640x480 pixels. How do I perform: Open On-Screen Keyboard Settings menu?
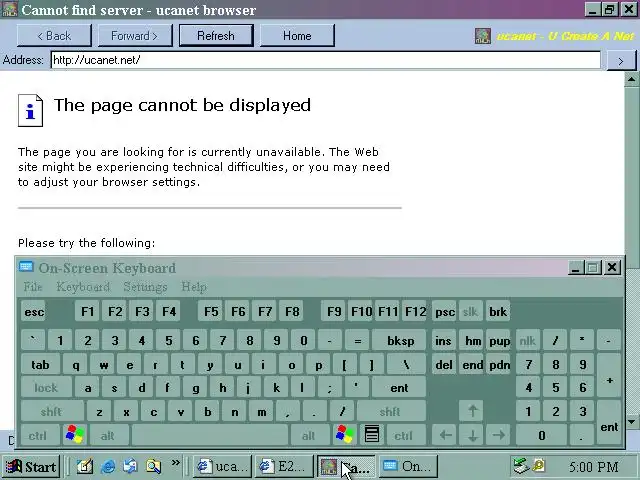[x=145, y=287]
